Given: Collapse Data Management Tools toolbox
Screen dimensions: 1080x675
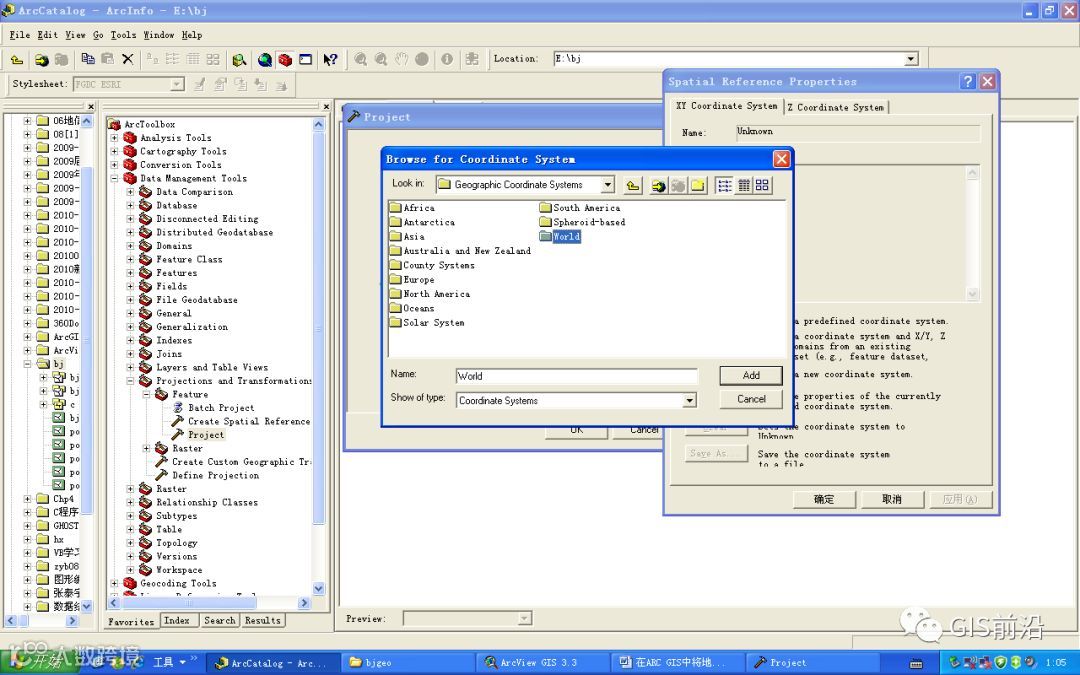Looking at the screenshot, I should (x=114, y=178).
